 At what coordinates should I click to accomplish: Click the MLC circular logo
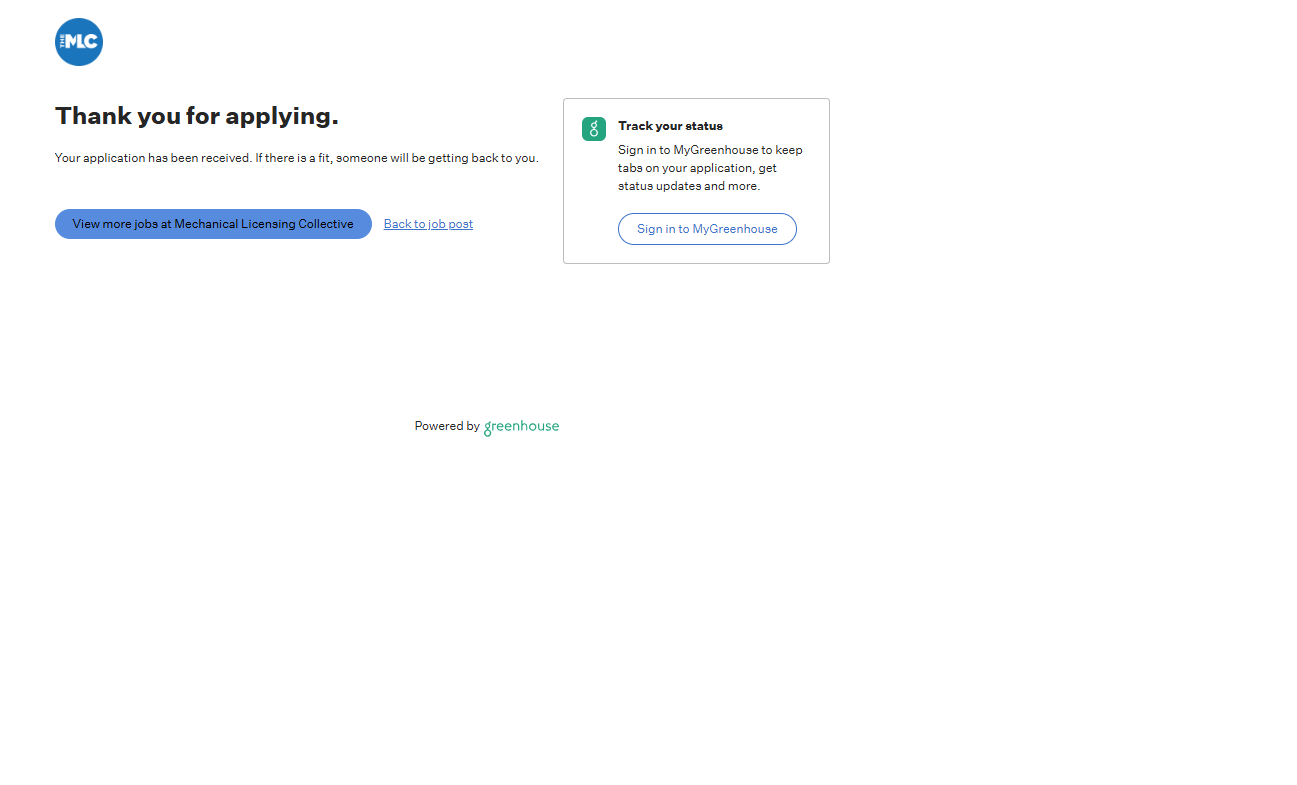pos(79,42)
